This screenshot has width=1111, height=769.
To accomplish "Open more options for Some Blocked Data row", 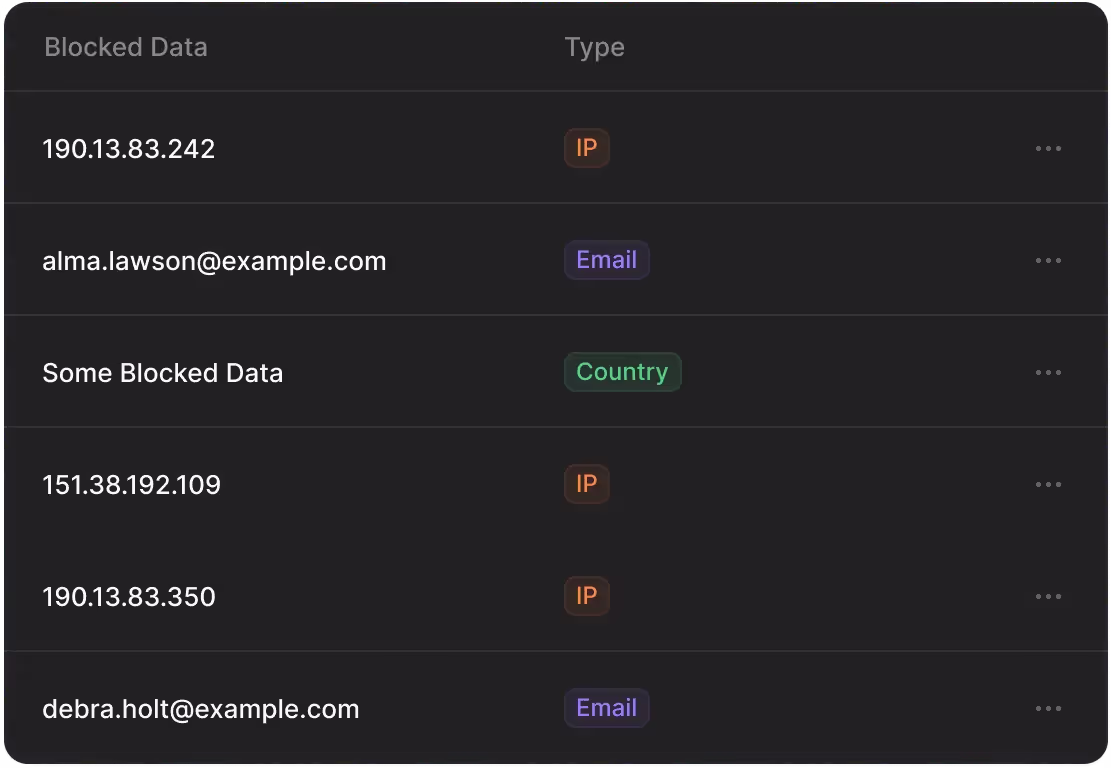I will 1048,373.
